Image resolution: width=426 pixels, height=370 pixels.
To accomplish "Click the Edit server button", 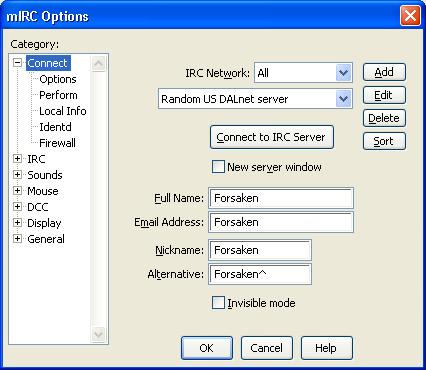I will pyautogui.click(x=384, y=95).
